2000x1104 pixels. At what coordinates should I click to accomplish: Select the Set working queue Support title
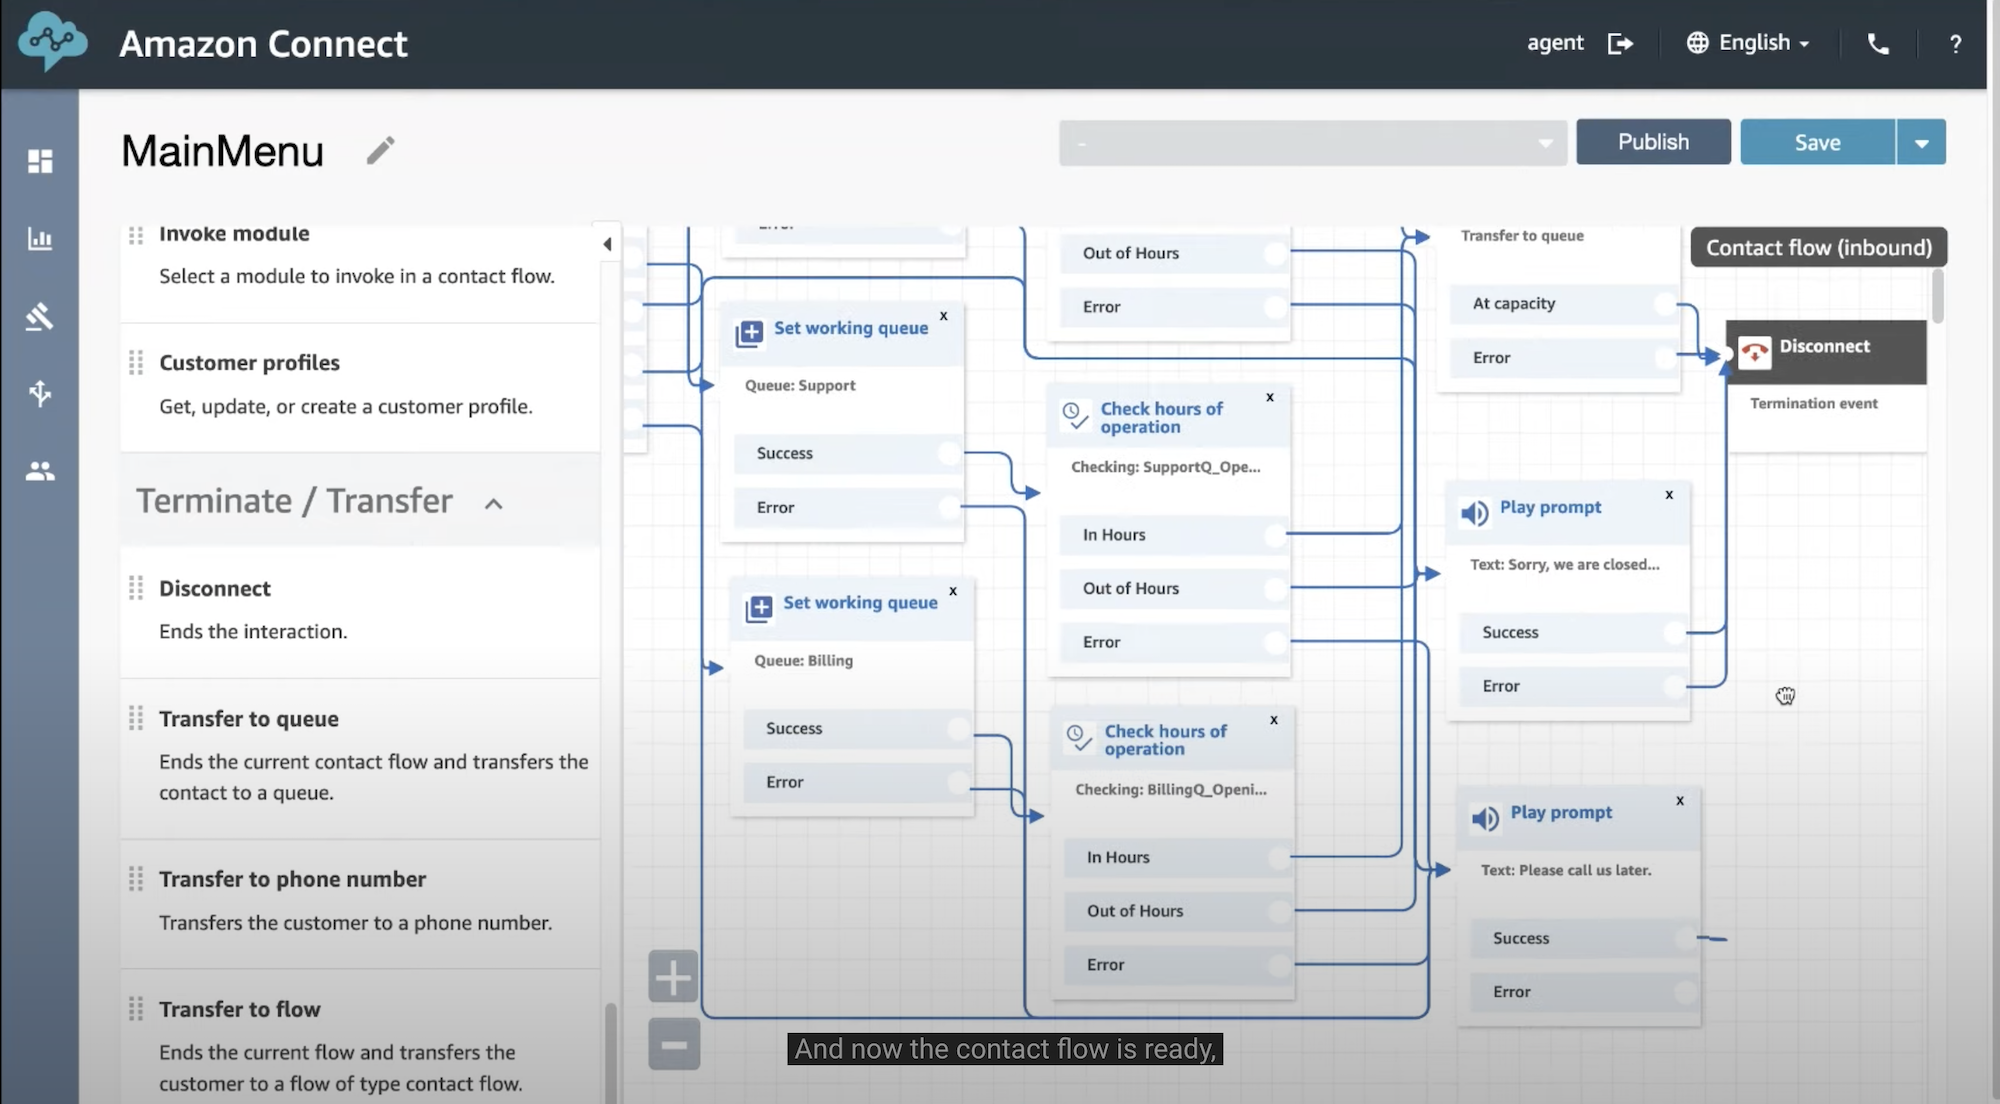click(x=851, y=328)
